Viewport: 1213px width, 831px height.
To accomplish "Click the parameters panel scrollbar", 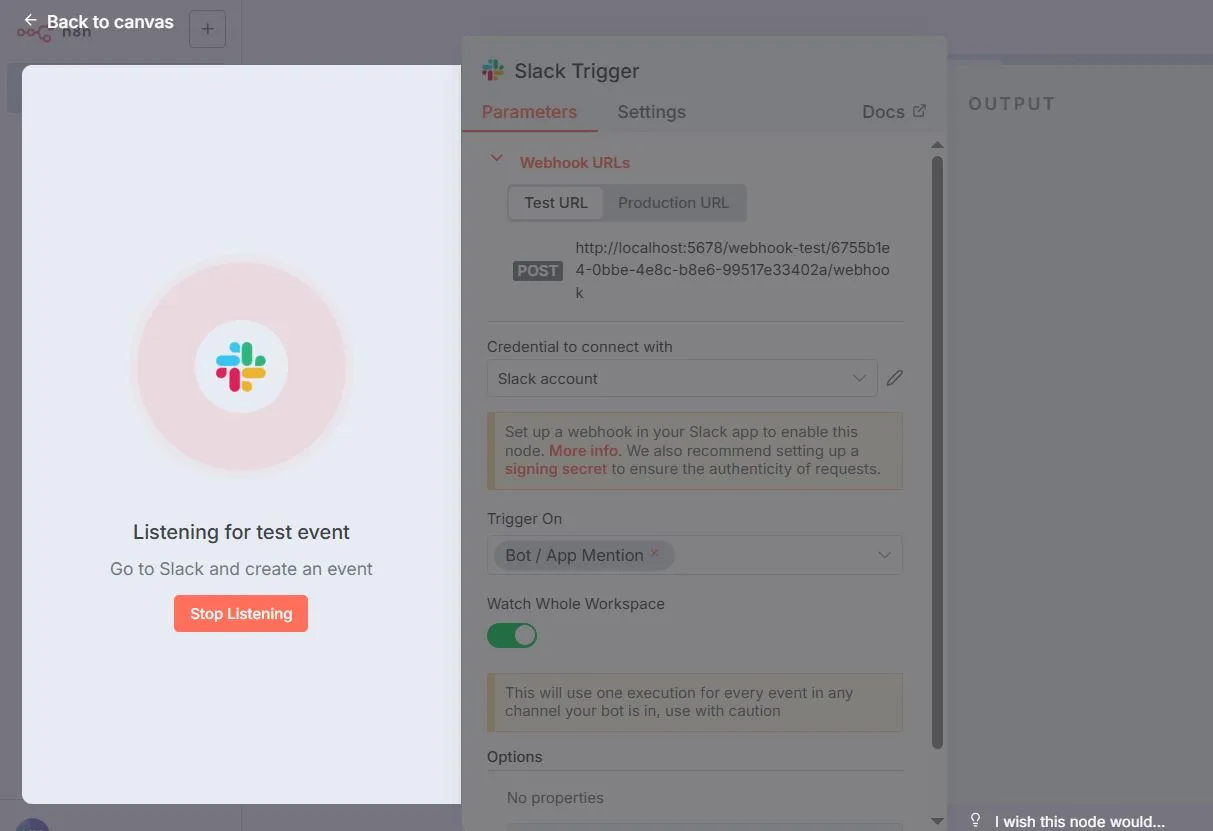I will [x=937, y=450].
